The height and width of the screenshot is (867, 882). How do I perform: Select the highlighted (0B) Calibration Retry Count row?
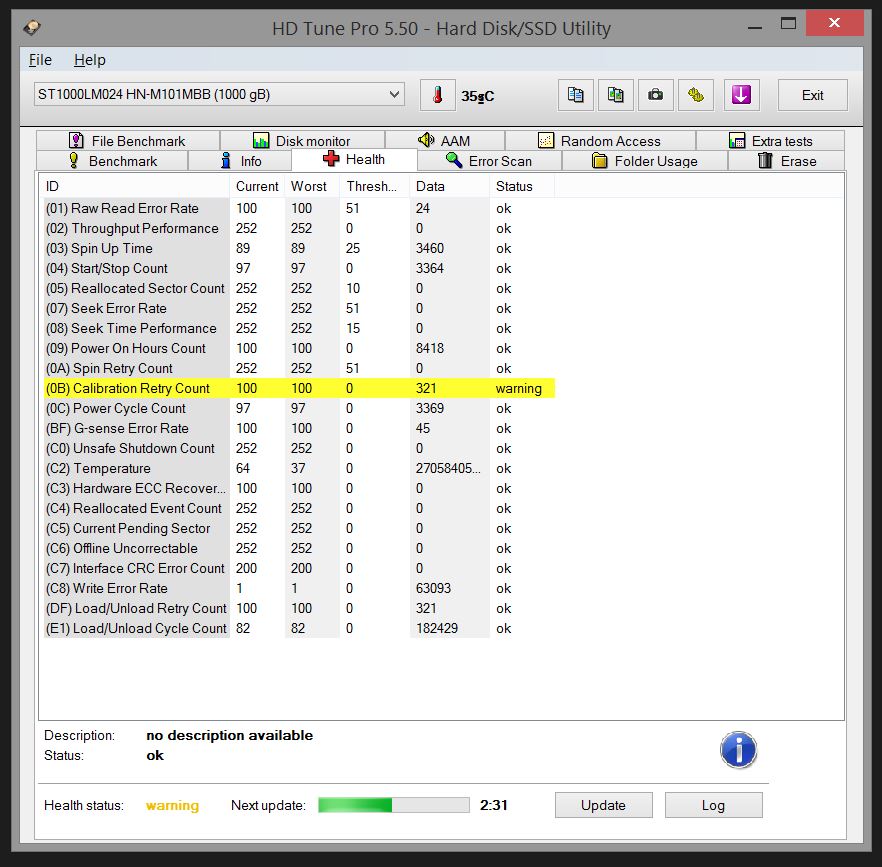click(x=299, y=388)
